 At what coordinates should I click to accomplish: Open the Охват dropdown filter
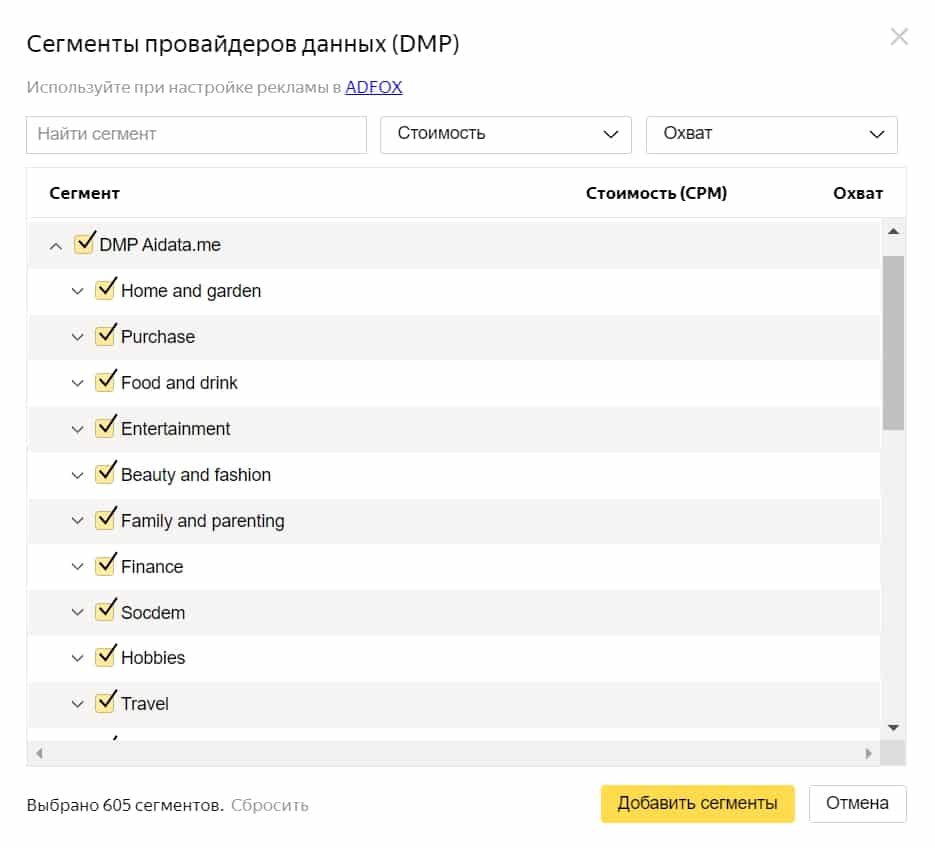click(771, 134)
